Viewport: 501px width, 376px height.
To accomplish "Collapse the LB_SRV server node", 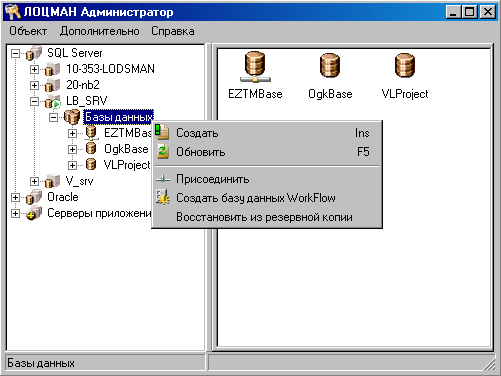I will 34,101.
